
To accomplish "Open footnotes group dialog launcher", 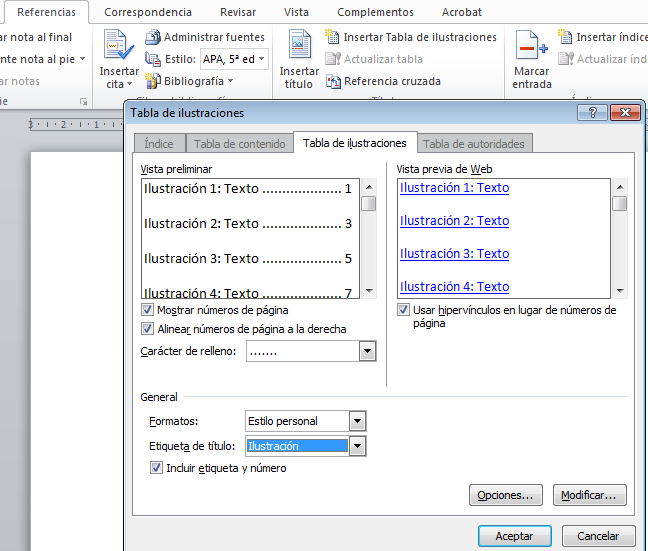I will (83, 101).
